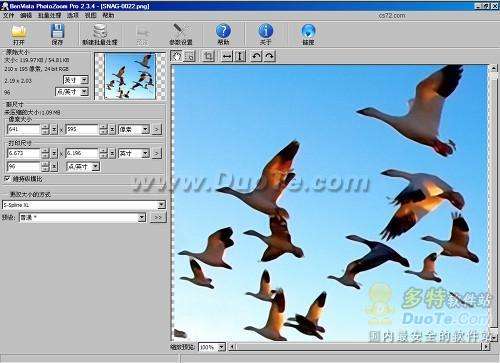500x363 pixels.
Task: Click the new resolution field showing 96
Action: tap(24, 166)
